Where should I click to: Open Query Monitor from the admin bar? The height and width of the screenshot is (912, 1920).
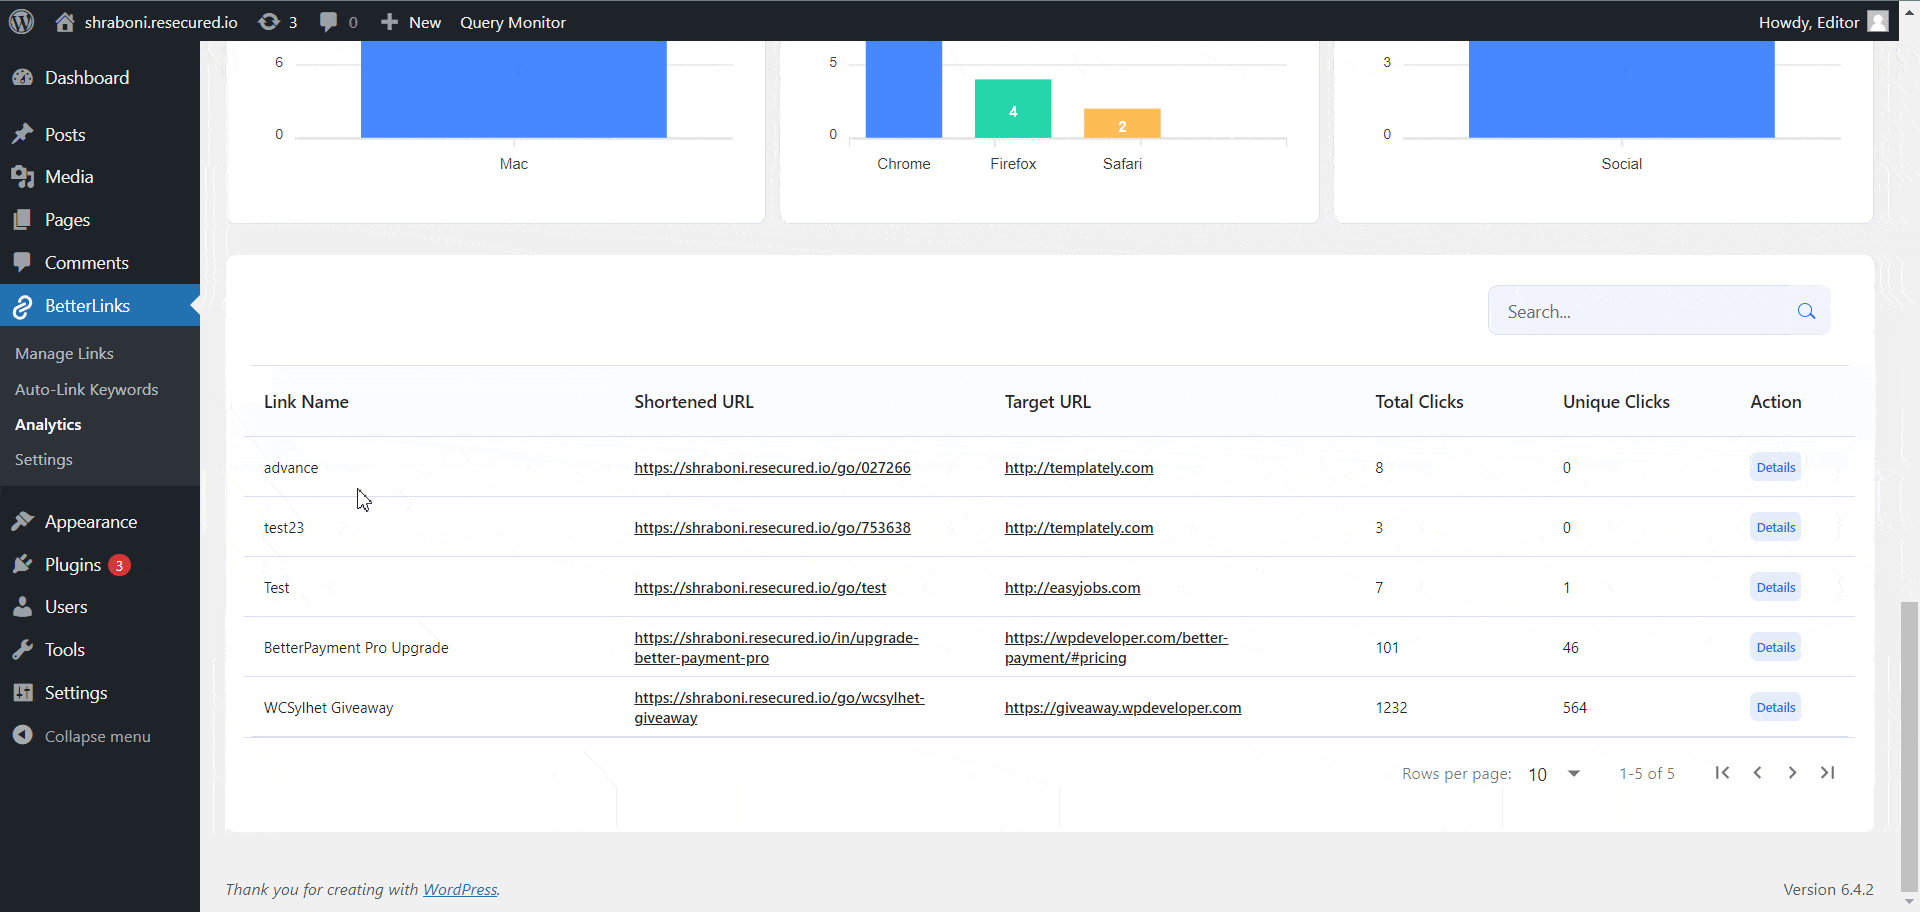point(512,21)
